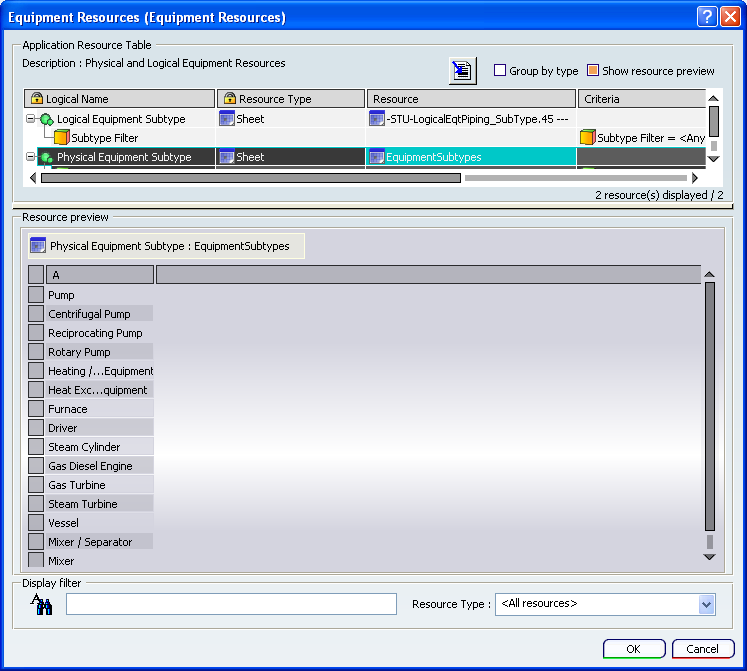Select the Subtype Filter cube icon
The width and height of the screenshot is (747, 671).
pos(61,138)
